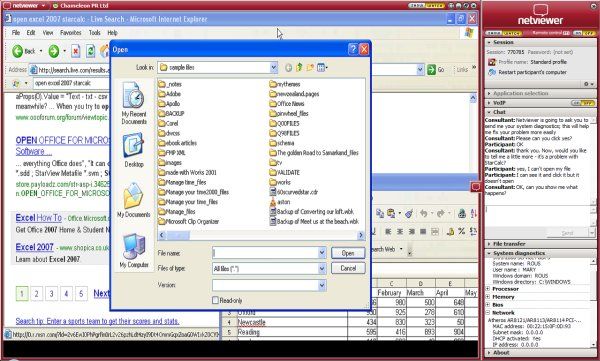Open the IE address bar dropdown arrow
This screenshot has height=361, width=600.
[420, 70]
